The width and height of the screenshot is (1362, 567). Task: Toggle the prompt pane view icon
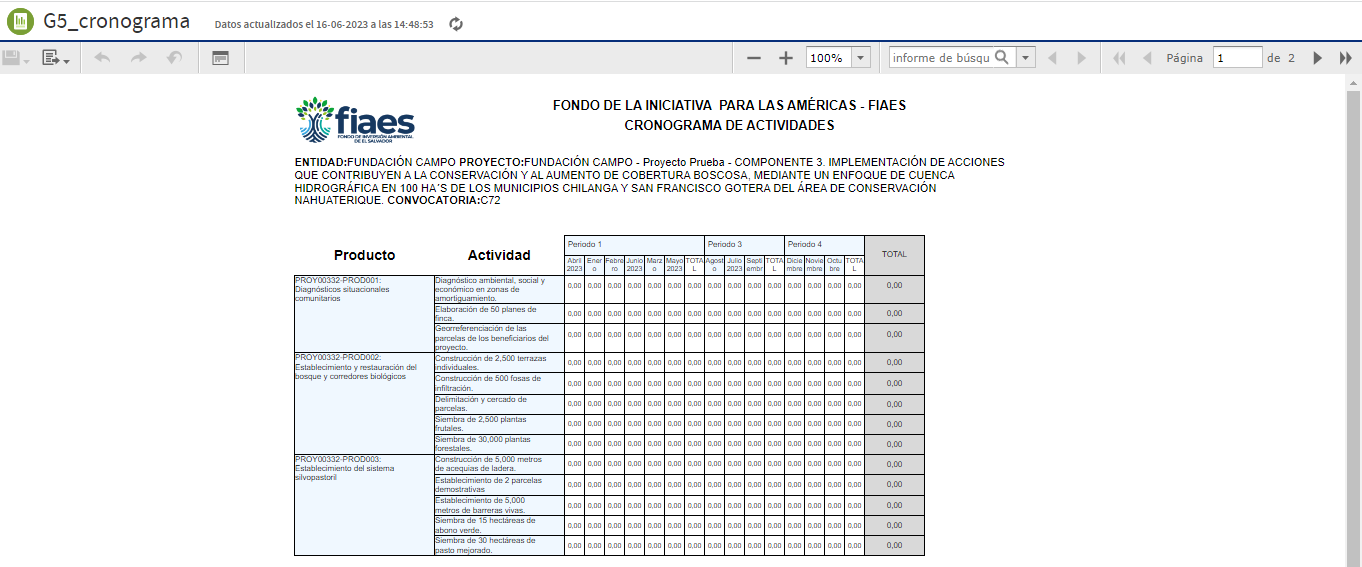tap(220, 59)
